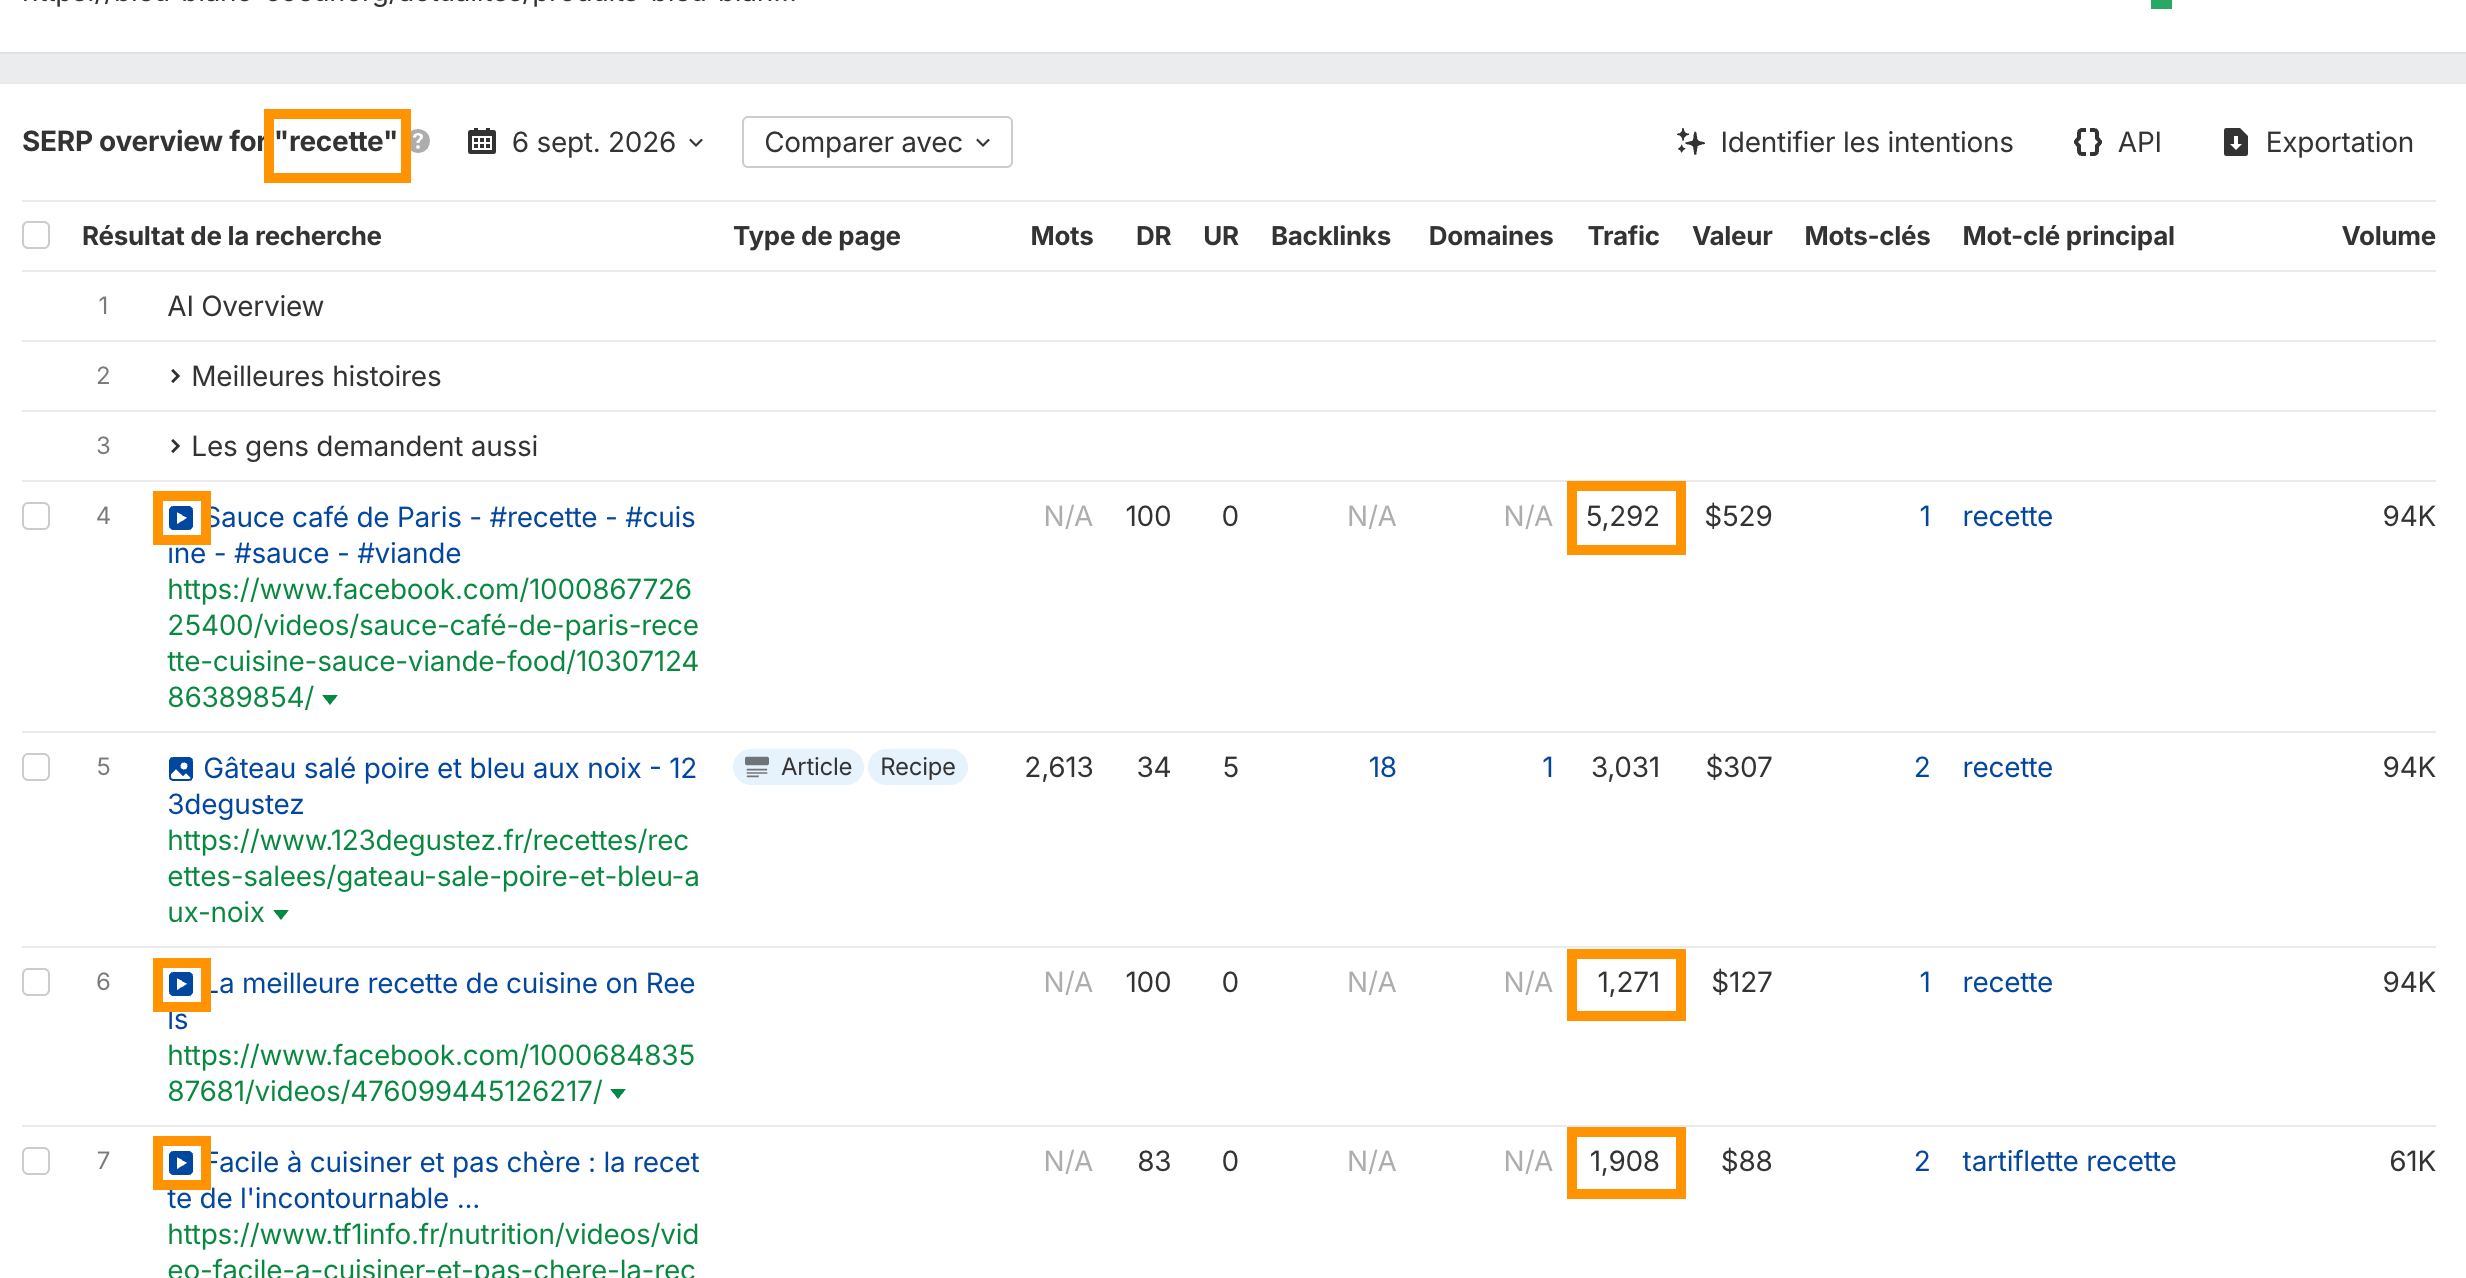Screen dimensions: 2466x1278
Task: Click the $88 value cell
Action: click(x=1746, y=1161)
